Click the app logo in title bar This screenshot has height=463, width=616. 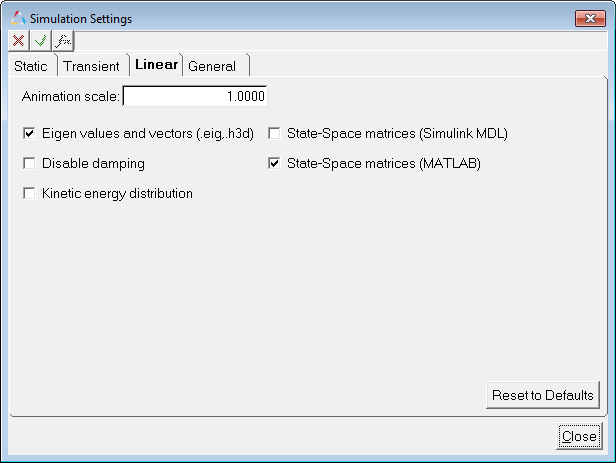tap(17, 19)
